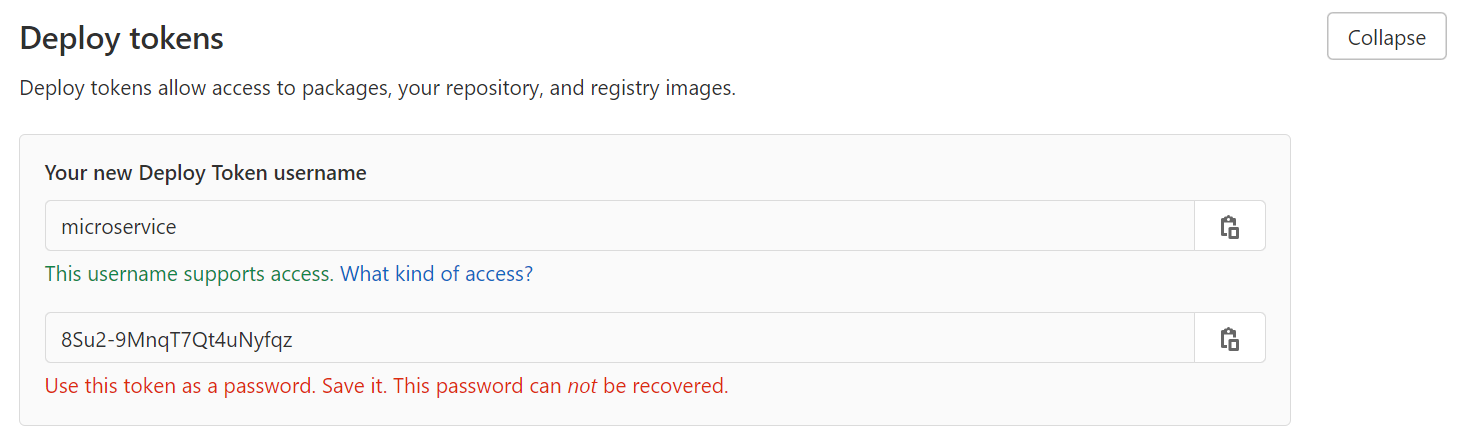Image resolution: width=1470 pixels, height=443 pixels.
Task: Copy the deploy token password
Action: pyautogui.click(x=1229, y=338)
